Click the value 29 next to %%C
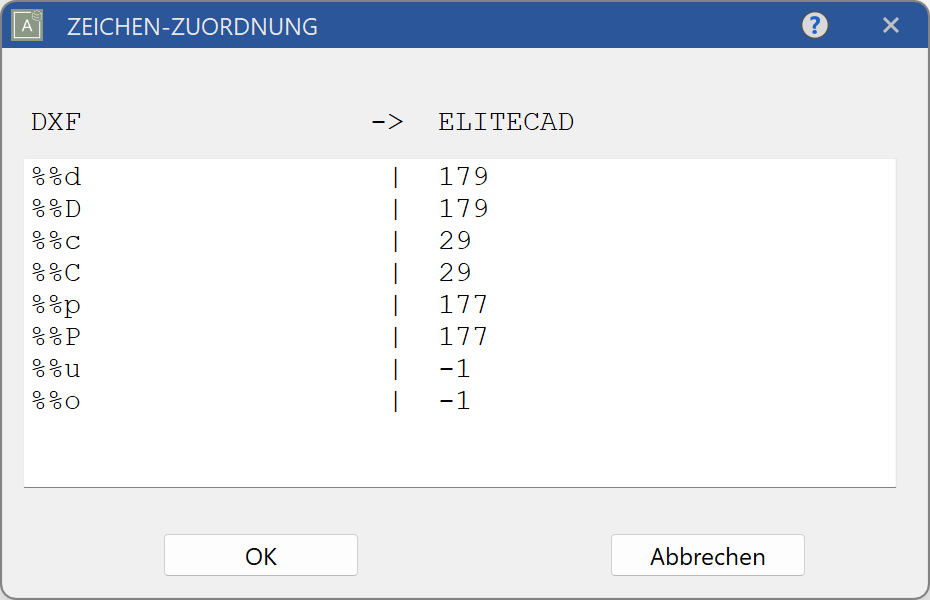 (455, 272)
